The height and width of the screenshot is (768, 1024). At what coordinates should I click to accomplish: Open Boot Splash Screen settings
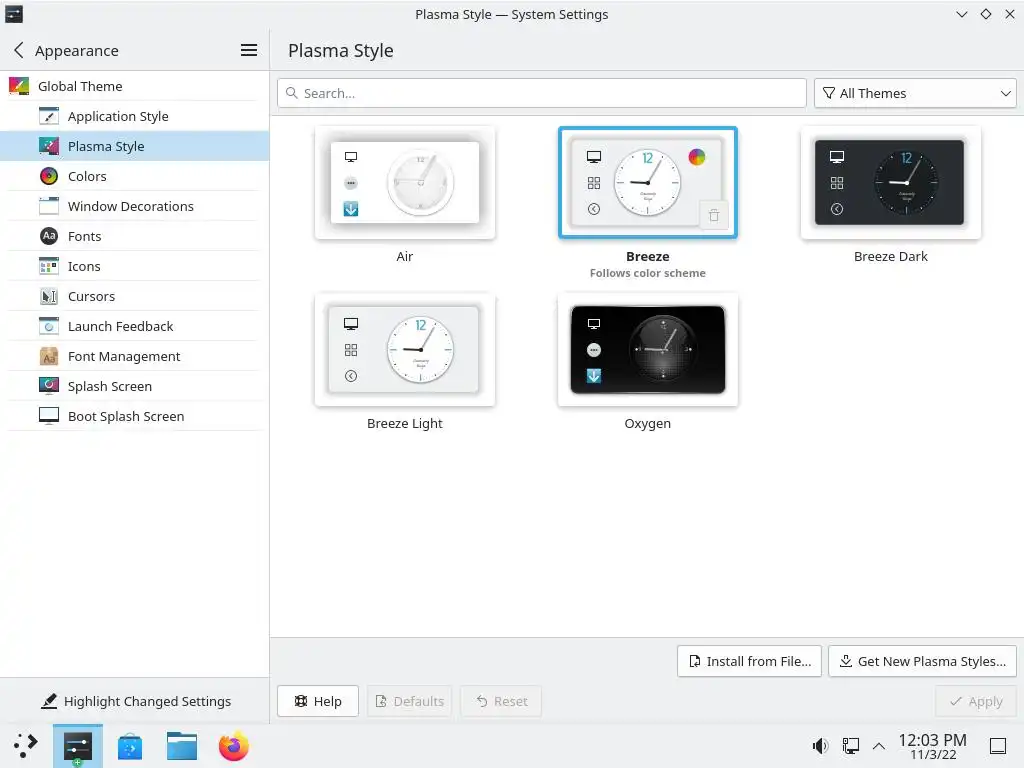[x=135, y=417]
